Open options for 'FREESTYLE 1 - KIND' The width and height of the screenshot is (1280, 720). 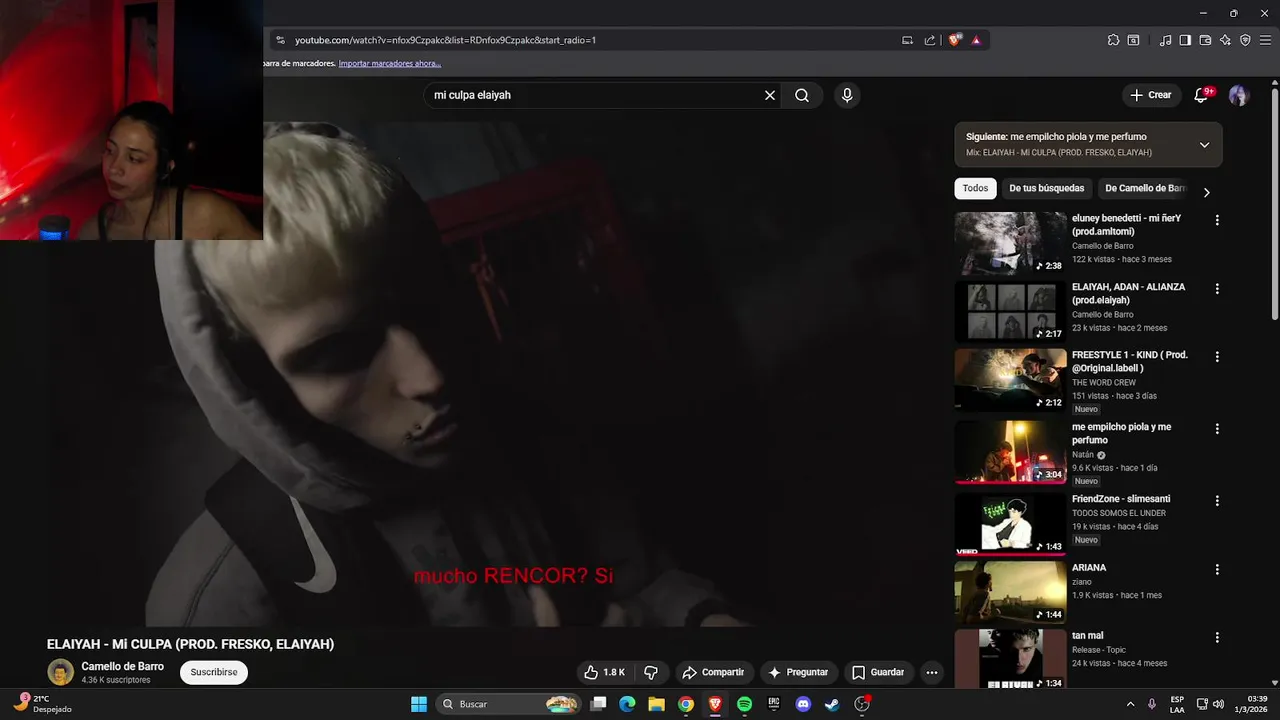[1217, 357]
